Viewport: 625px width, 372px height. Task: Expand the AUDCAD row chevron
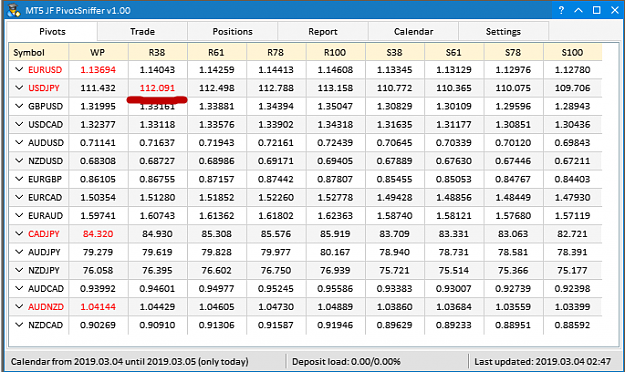click(x=19, y=288)
